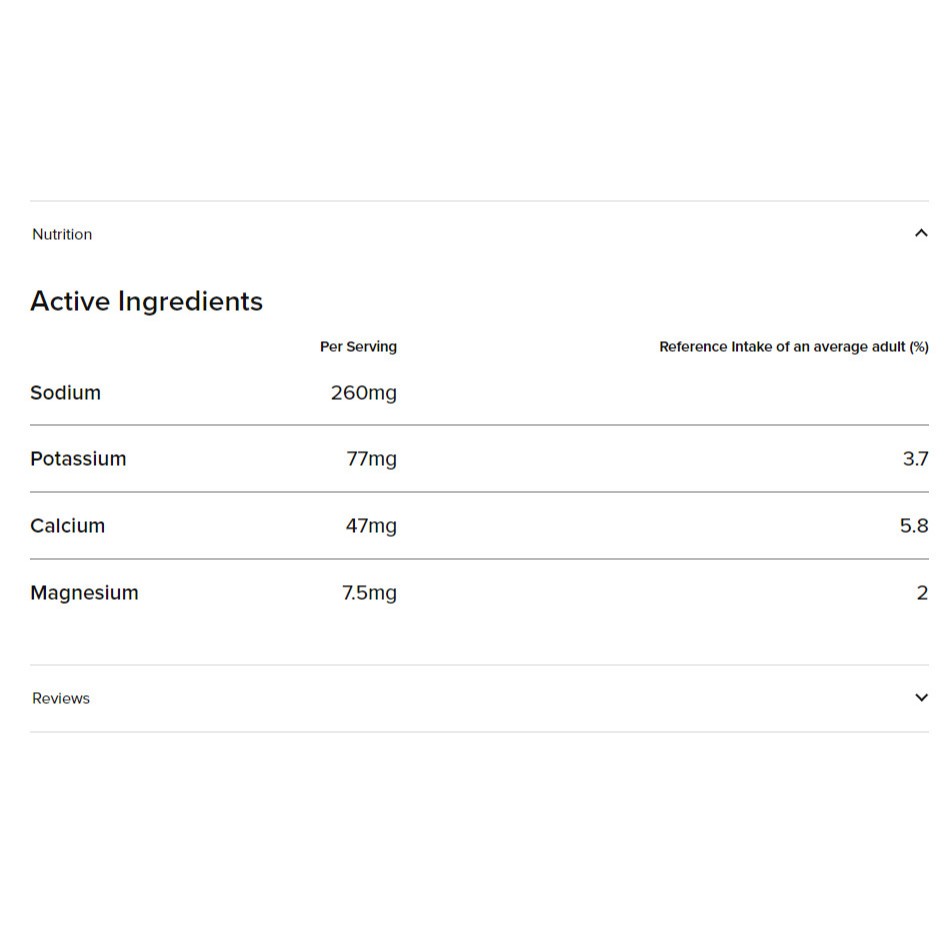Click the 77mg potassium value
The image size is (944, 944).
(371, 459)
